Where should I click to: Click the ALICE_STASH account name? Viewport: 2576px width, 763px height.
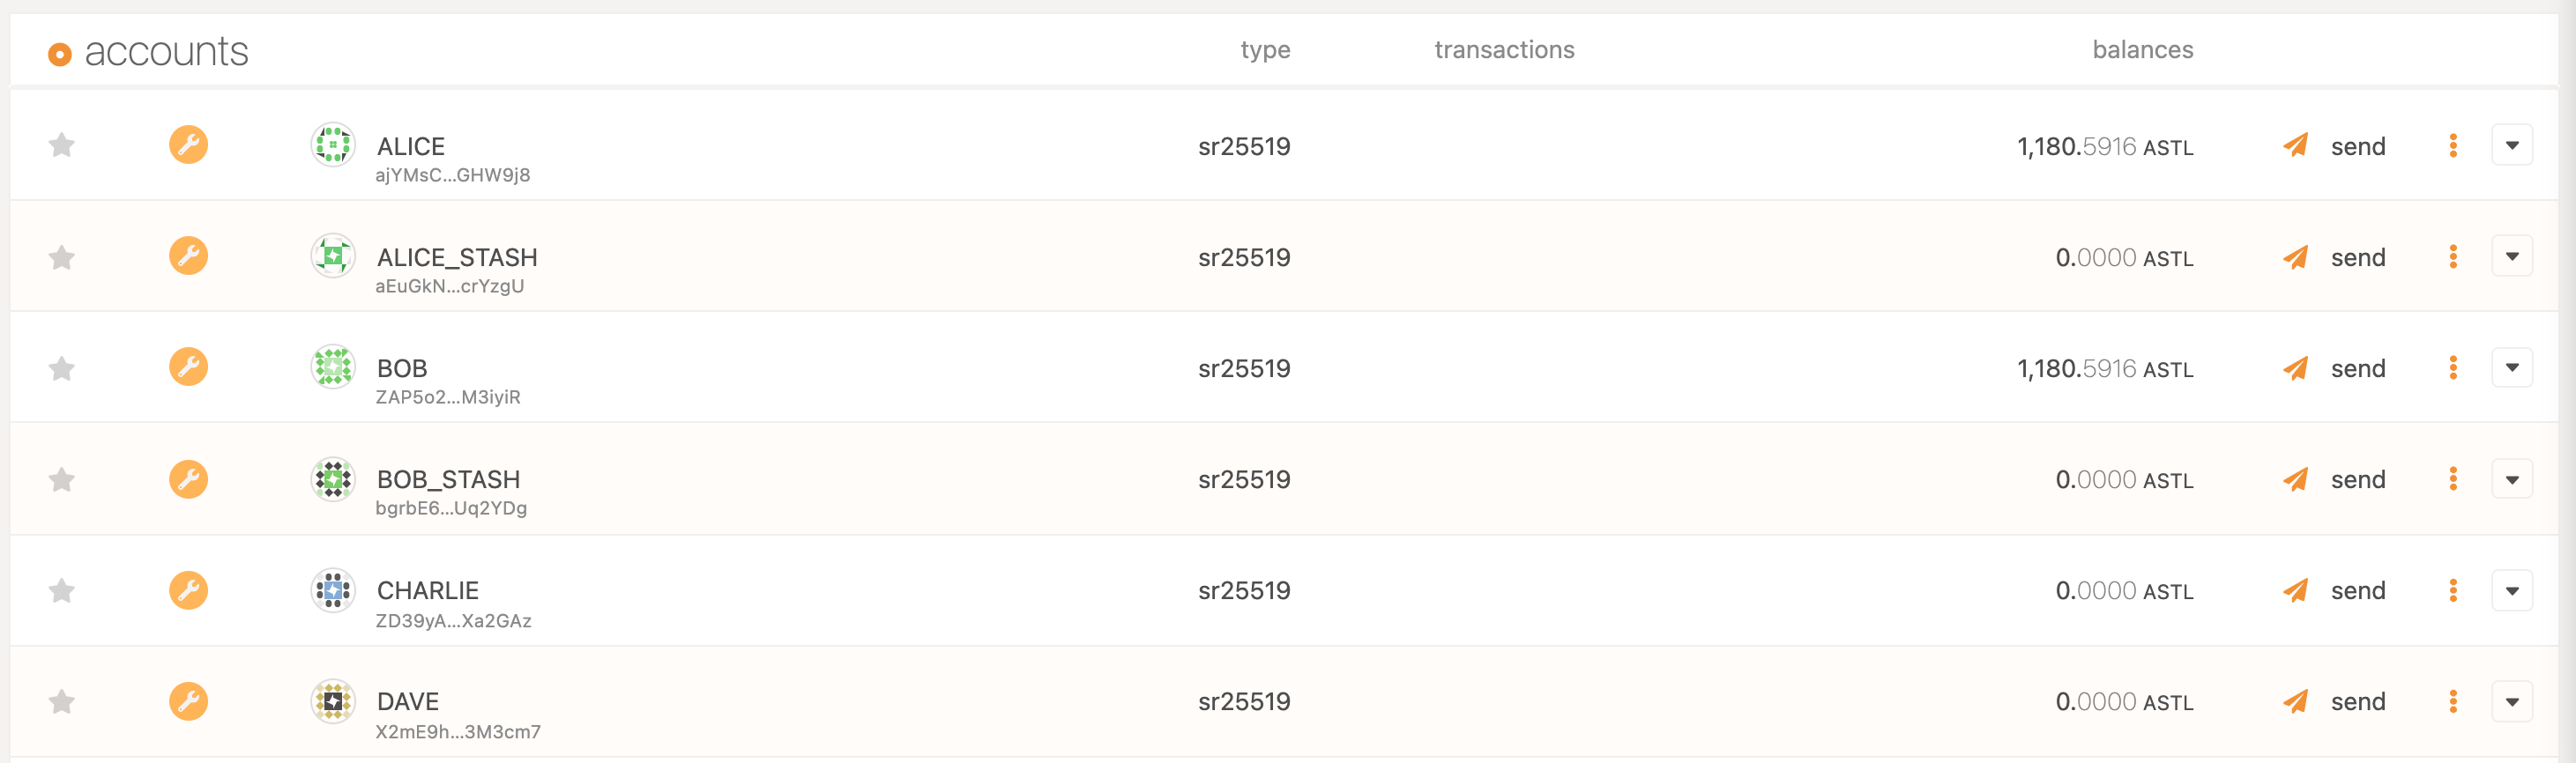[457, 257]
